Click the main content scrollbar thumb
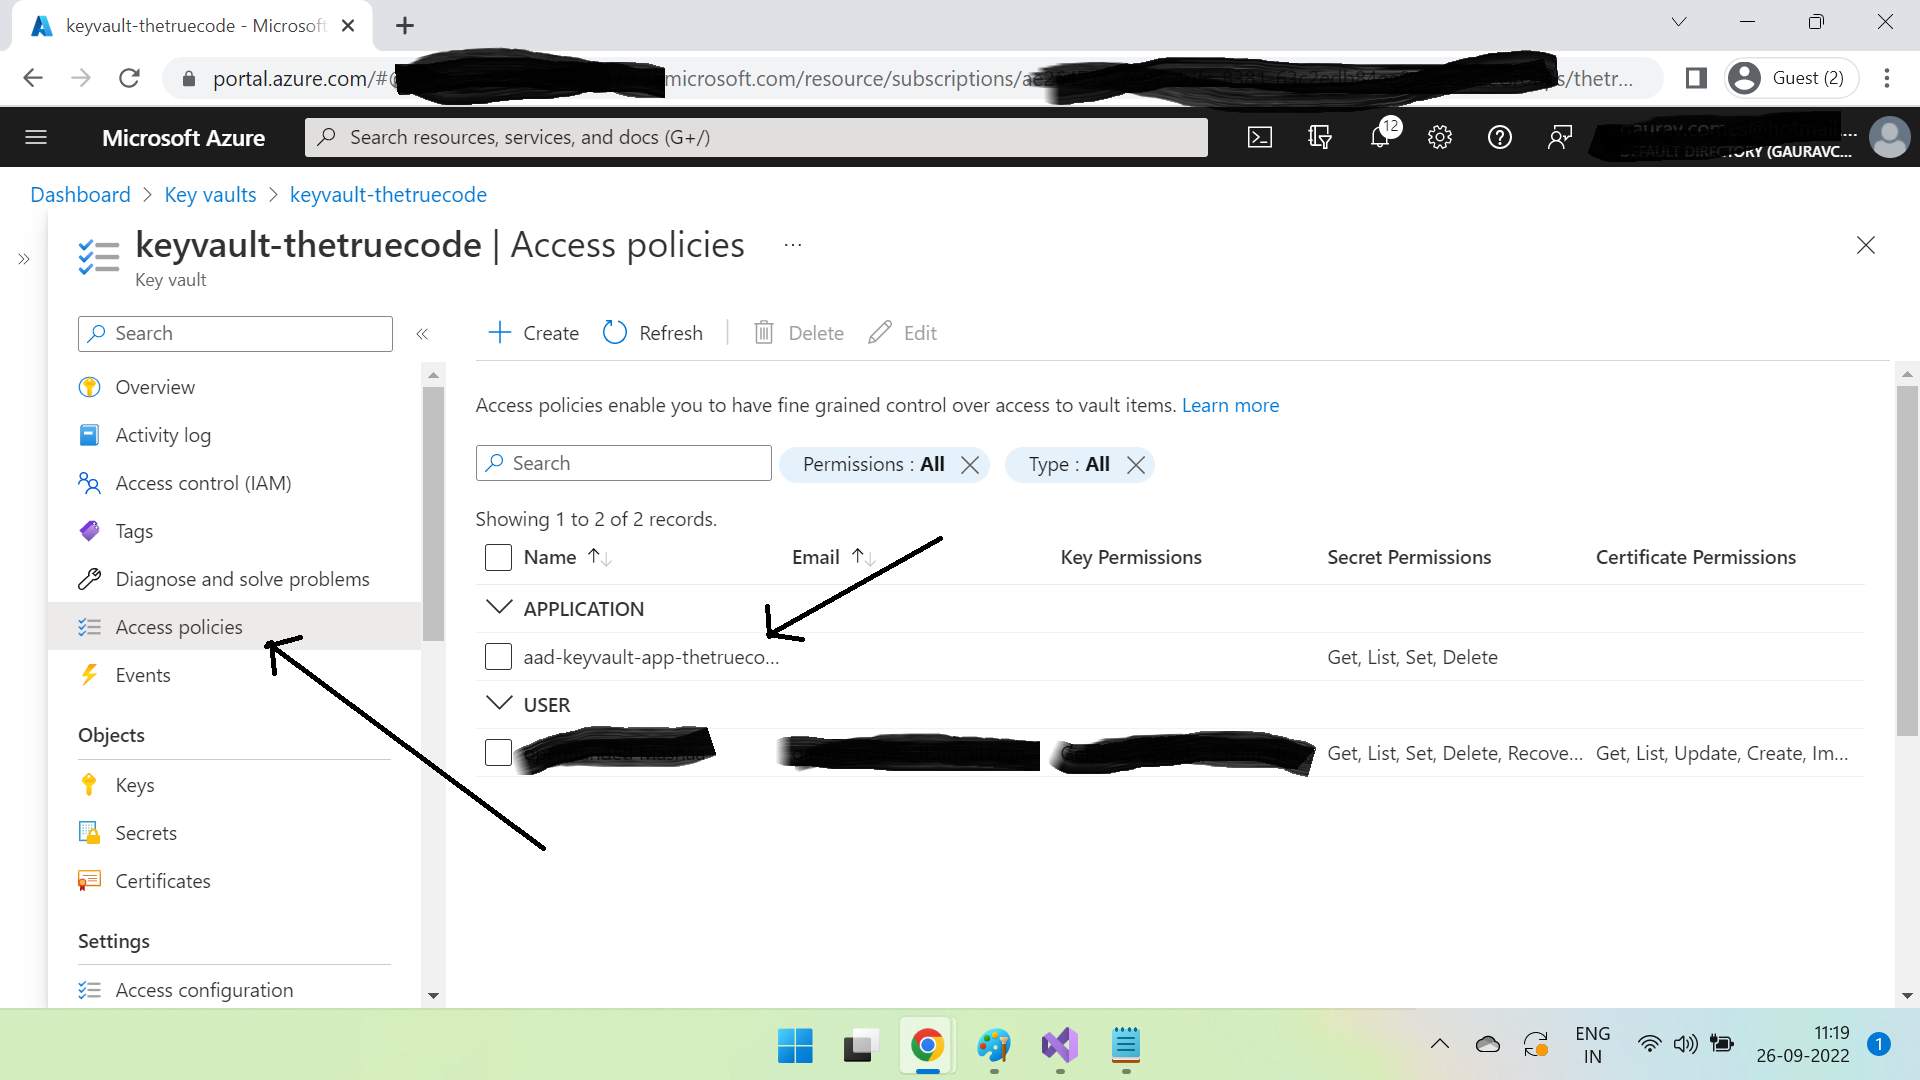Image resolution: width=1920 pixels, height=1080 pixels. click(x=1907, y=560)
